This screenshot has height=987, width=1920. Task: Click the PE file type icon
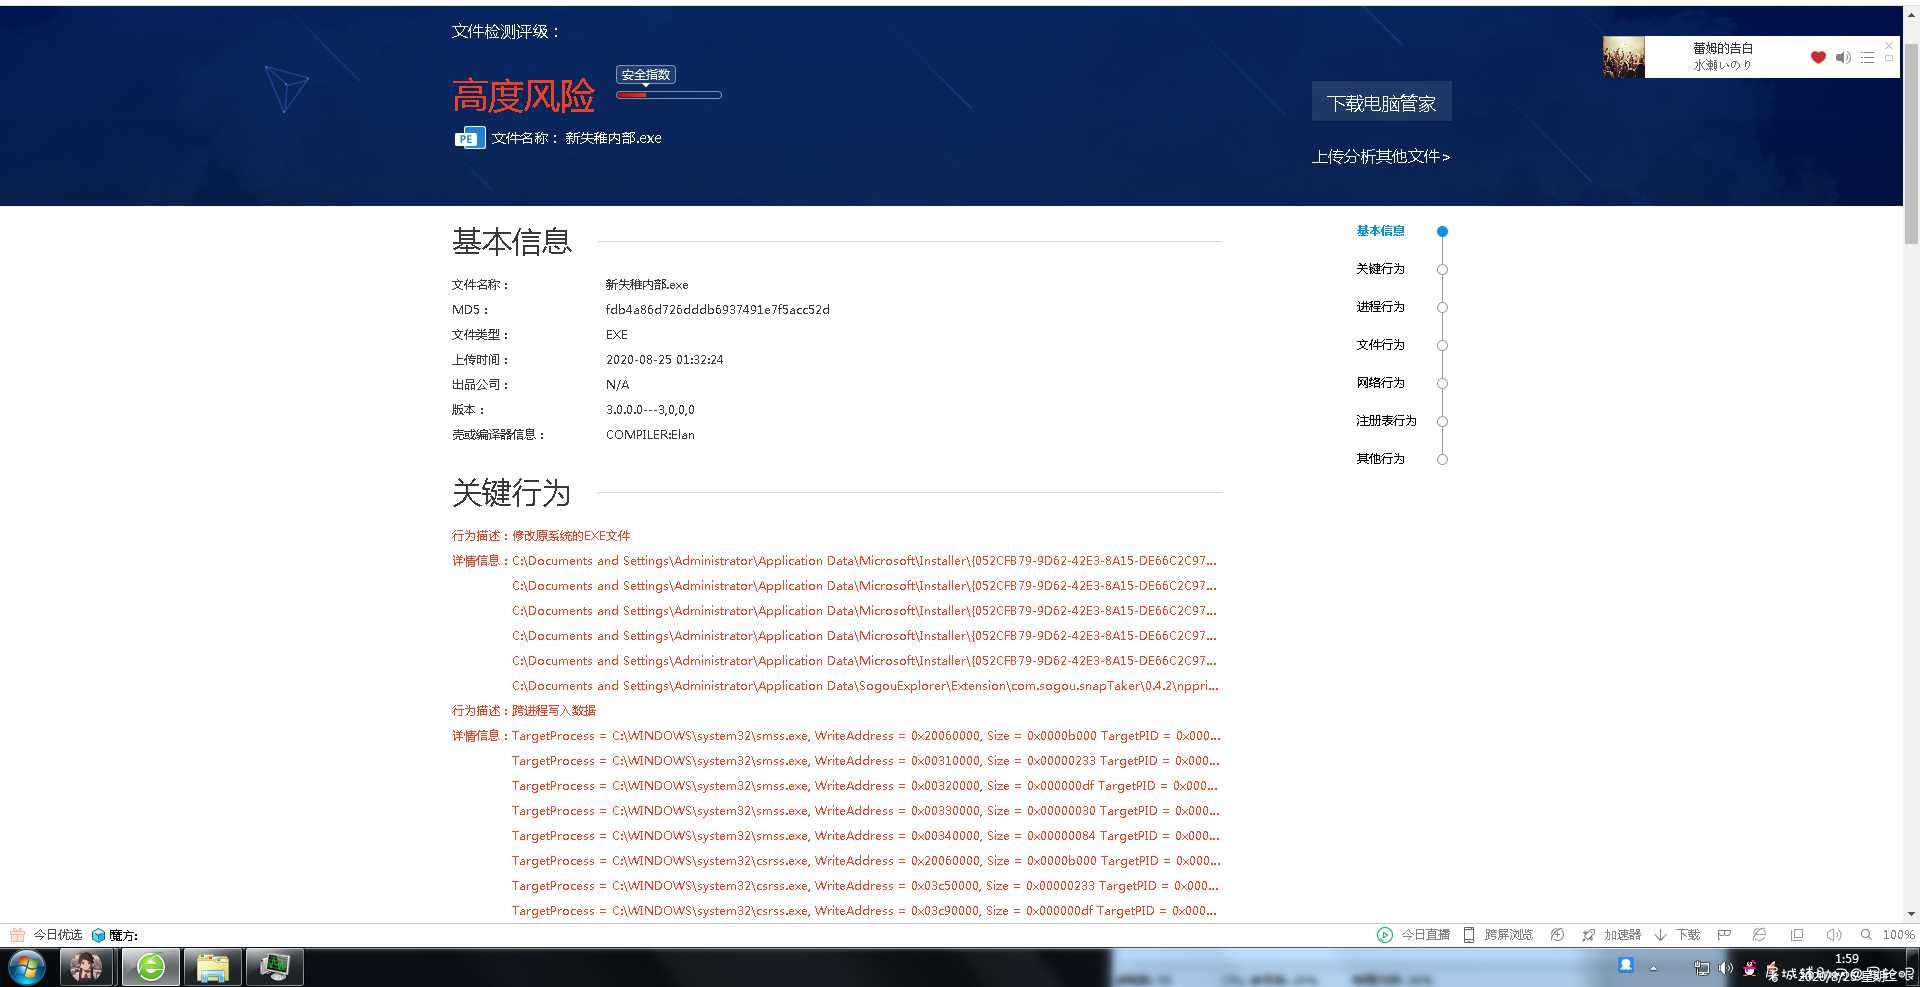469,138
